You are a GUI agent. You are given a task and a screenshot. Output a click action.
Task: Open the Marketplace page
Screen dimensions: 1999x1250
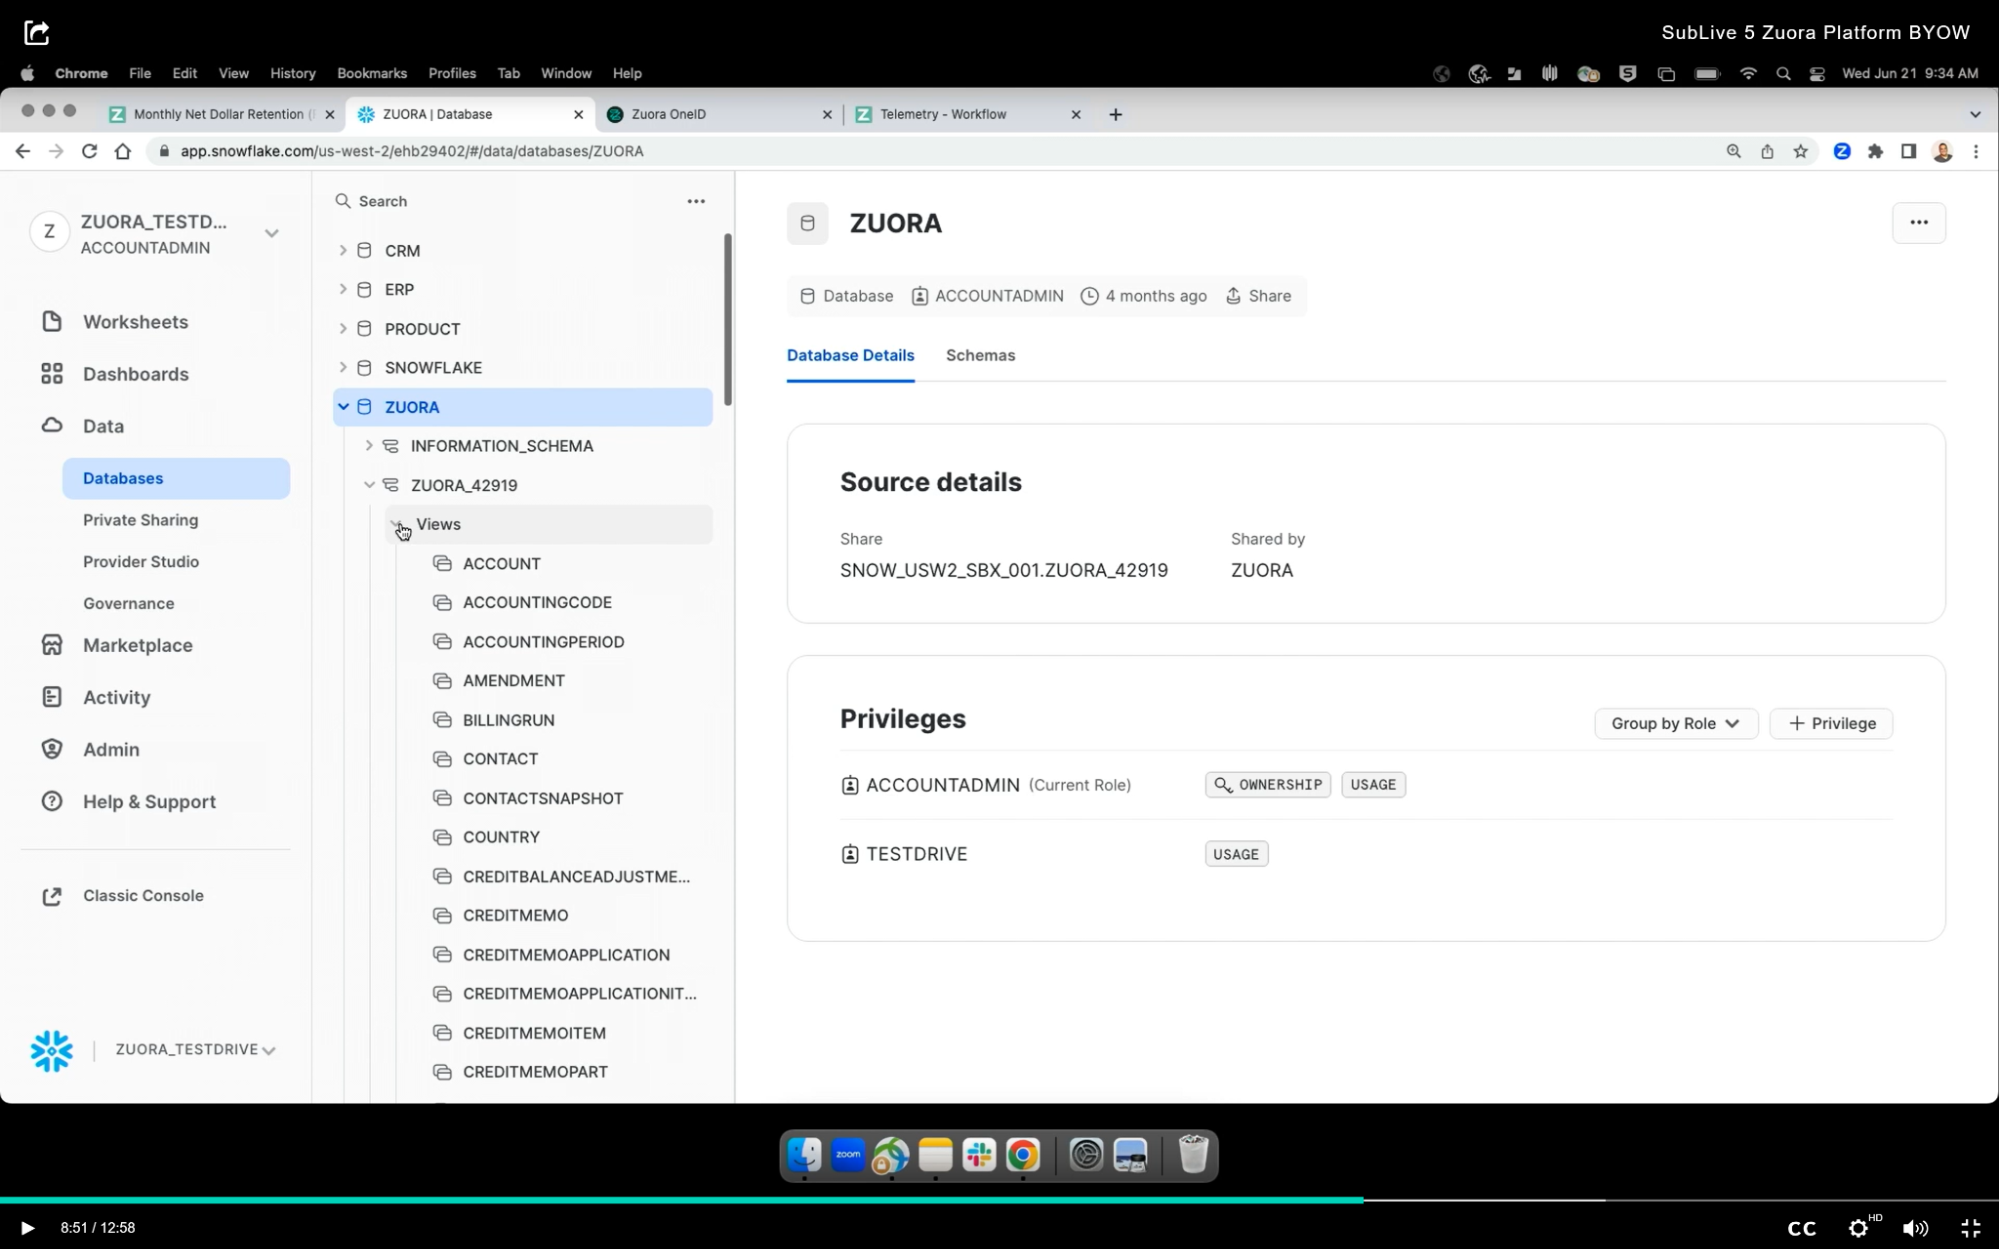[137, 645]
